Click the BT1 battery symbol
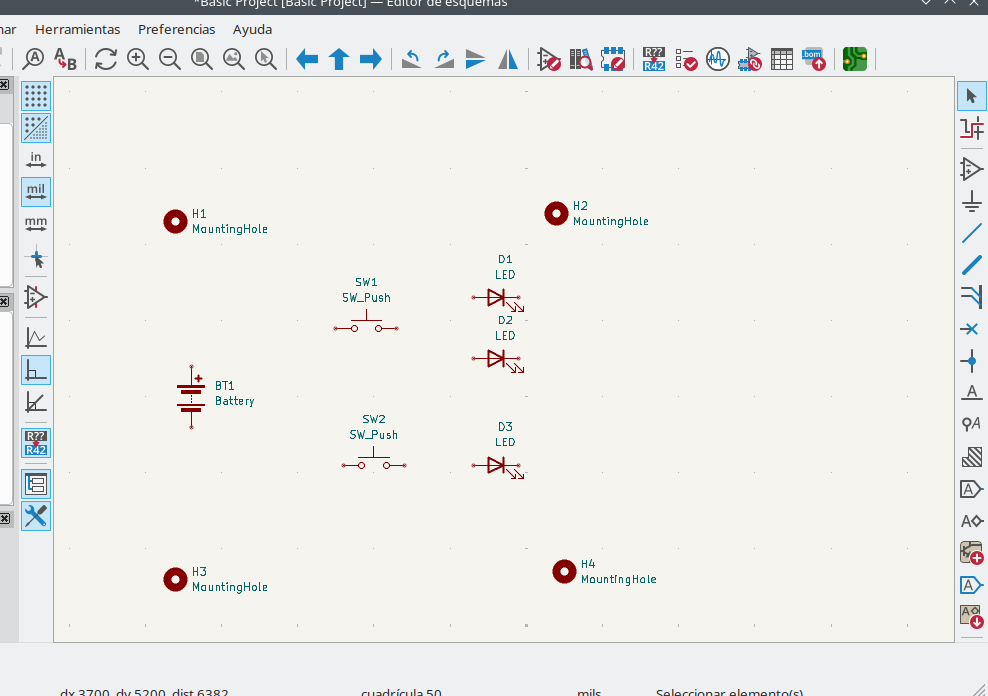Image resolution: width=988 pixels, height=696 pixels. click(191, 396)
